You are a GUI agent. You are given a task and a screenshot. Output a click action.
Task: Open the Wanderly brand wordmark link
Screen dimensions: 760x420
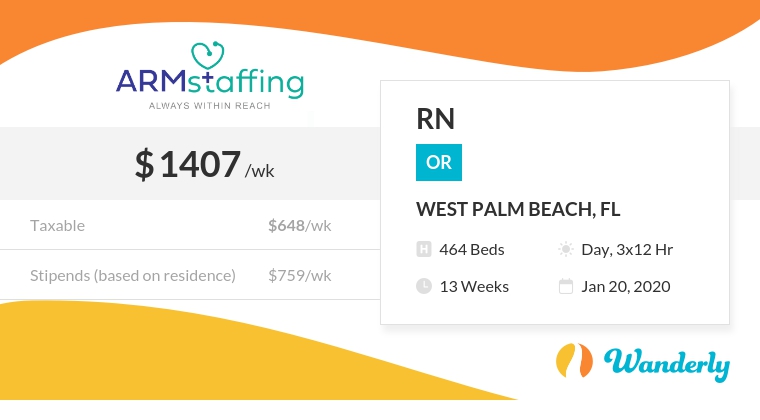[x=667, y=364]
